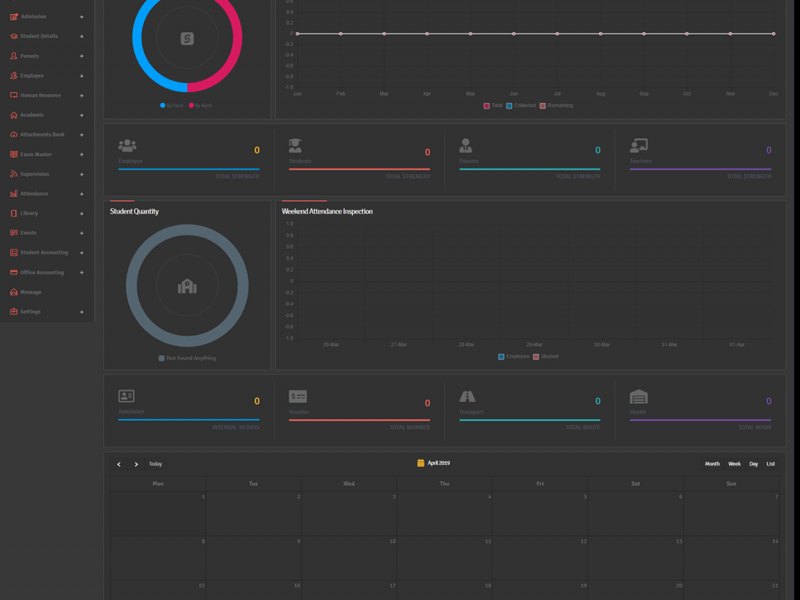Toggle the Student legend in attendance chart

(x=546, y=357)
